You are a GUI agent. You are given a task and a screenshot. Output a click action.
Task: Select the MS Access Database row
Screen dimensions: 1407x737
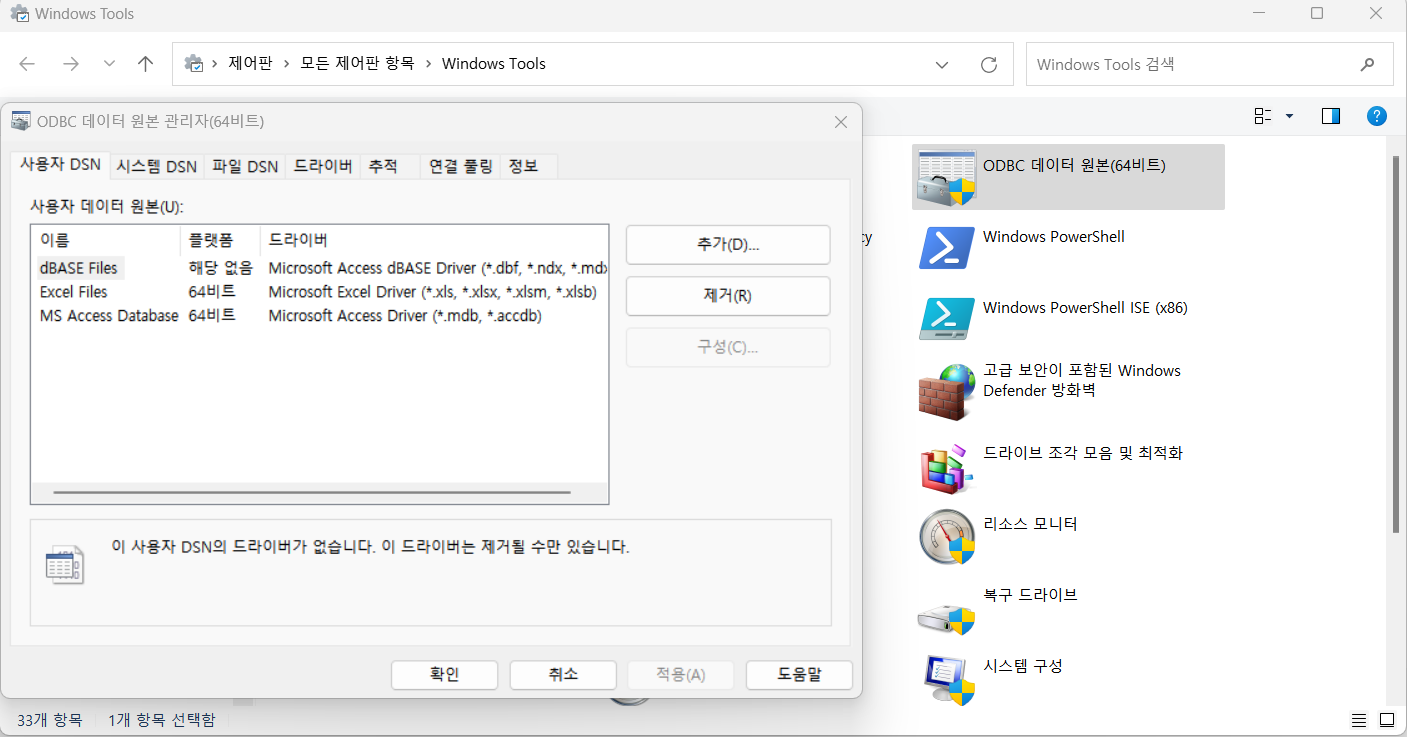point(320,316)
